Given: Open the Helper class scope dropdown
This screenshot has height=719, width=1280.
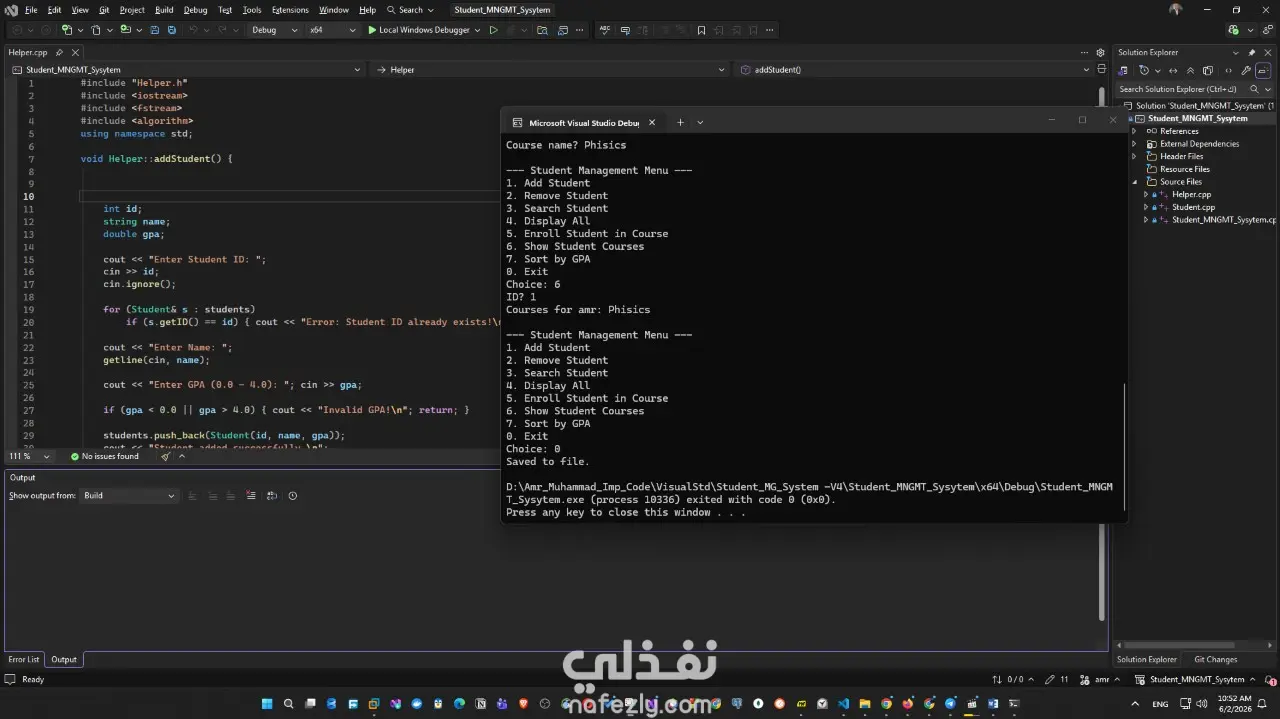Looking at the screenshot, I should pos(551,70).
